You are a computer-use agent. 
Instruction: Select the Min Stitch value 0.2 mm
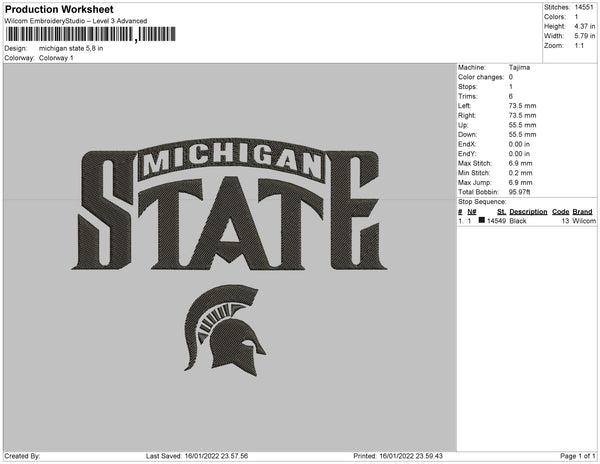pyautogui.click(x=520, y=173)
